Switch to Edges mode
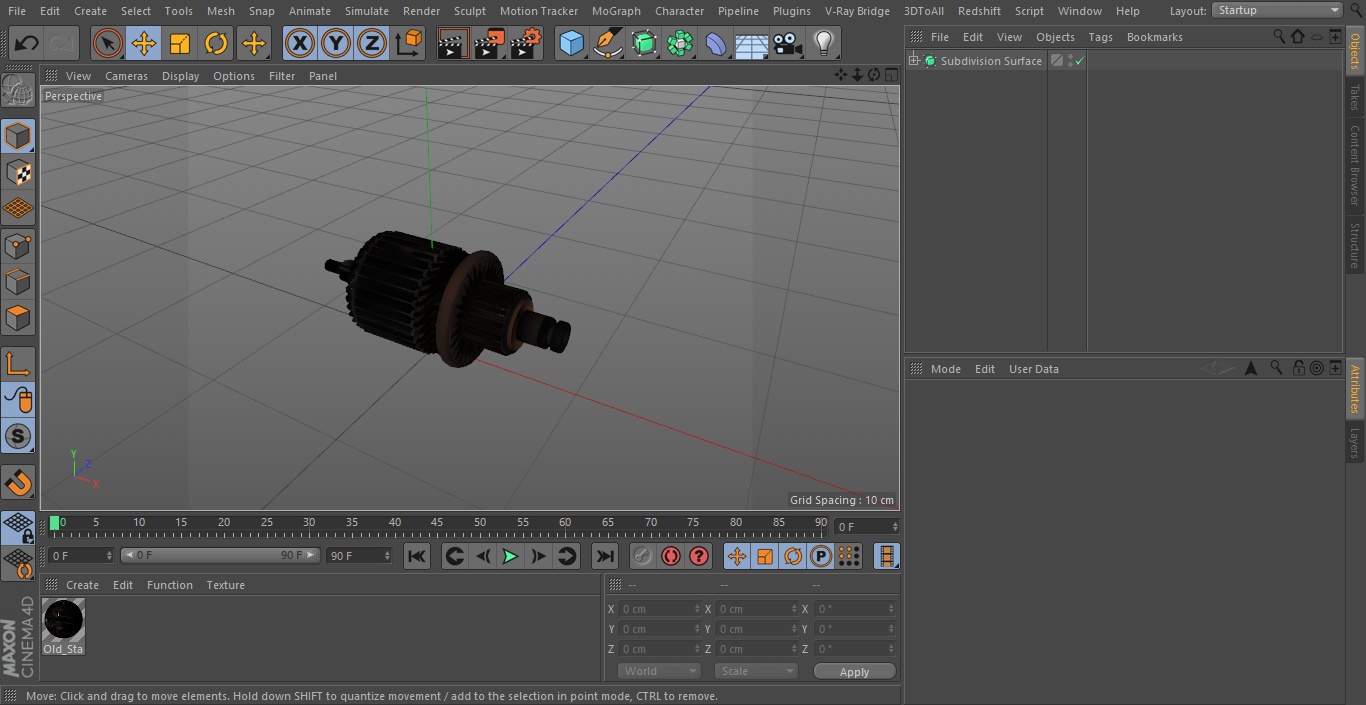Viewport: 1366px width, 705px height. tap(18, 282)
